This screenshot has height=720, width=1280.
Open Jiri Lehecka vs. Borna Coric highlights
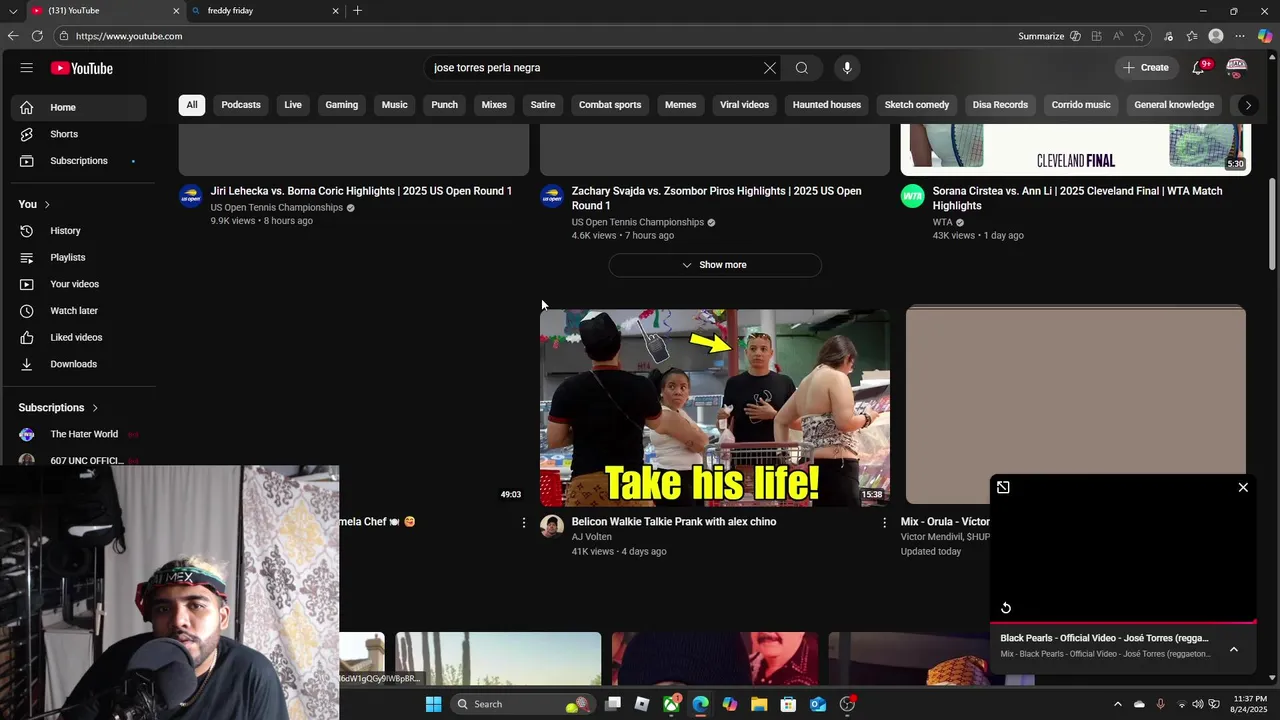pyautogui.click(x=361, y=191)
